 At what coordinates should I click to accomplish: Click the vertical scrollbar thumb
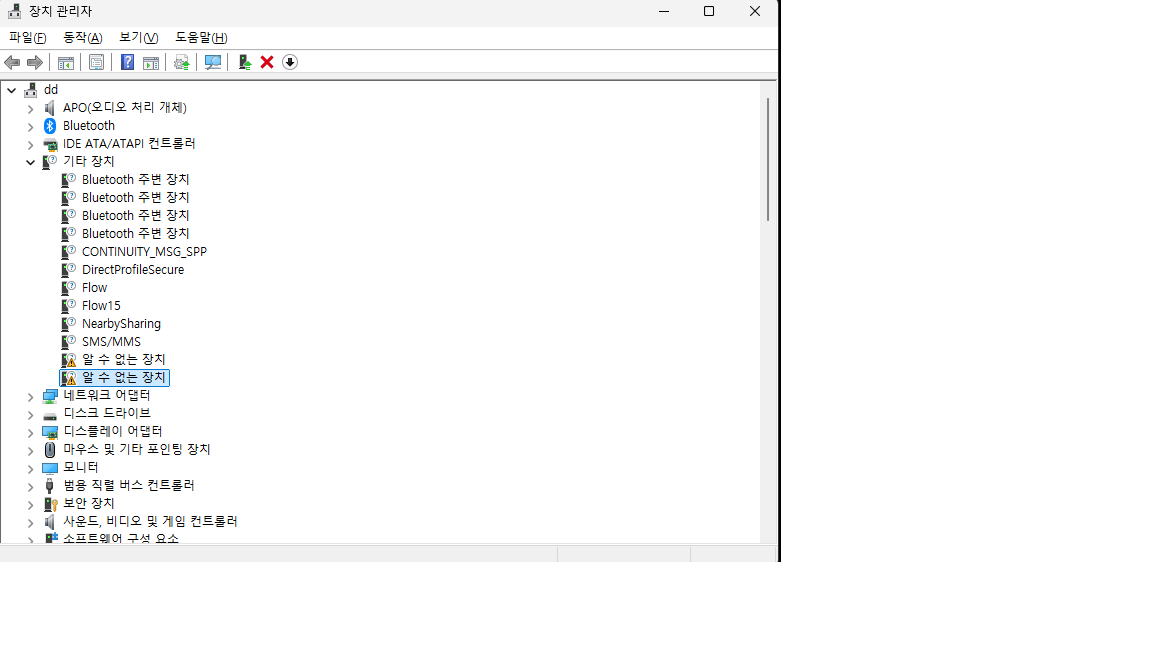click(x=768, y=160)
